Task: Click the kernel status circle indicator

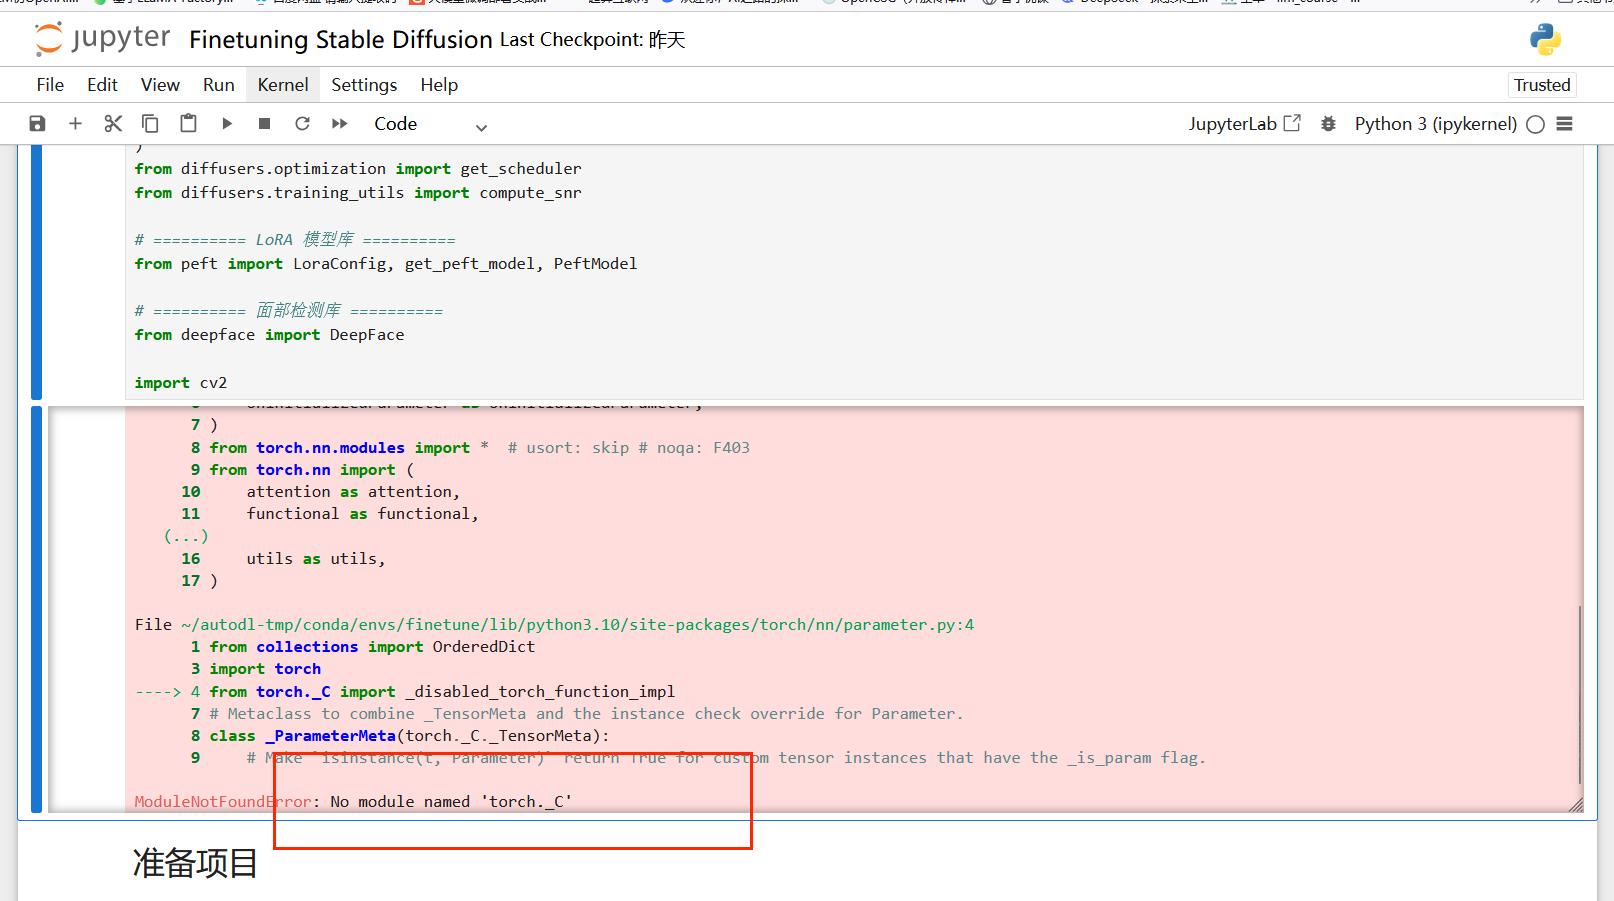Action: tap(1536, 124)
